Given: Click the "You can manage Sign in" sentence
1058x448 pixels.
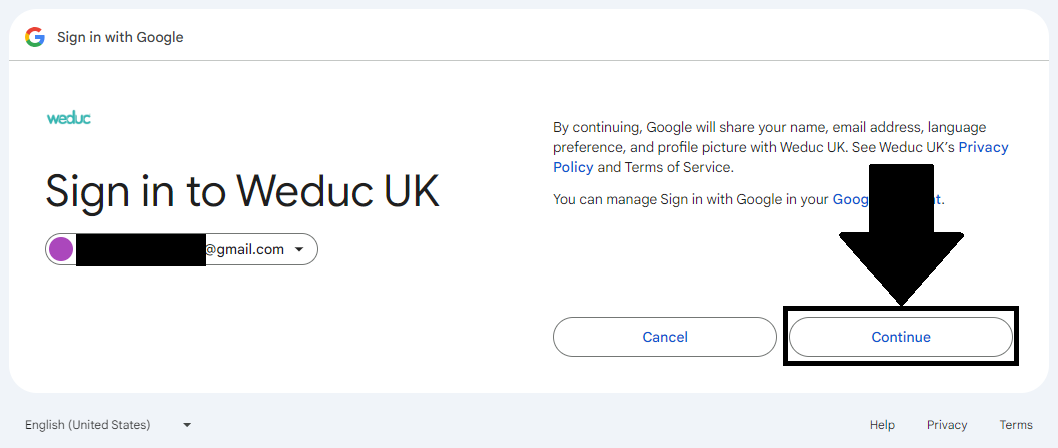Looking at the screenshot, I should [690, 199].
